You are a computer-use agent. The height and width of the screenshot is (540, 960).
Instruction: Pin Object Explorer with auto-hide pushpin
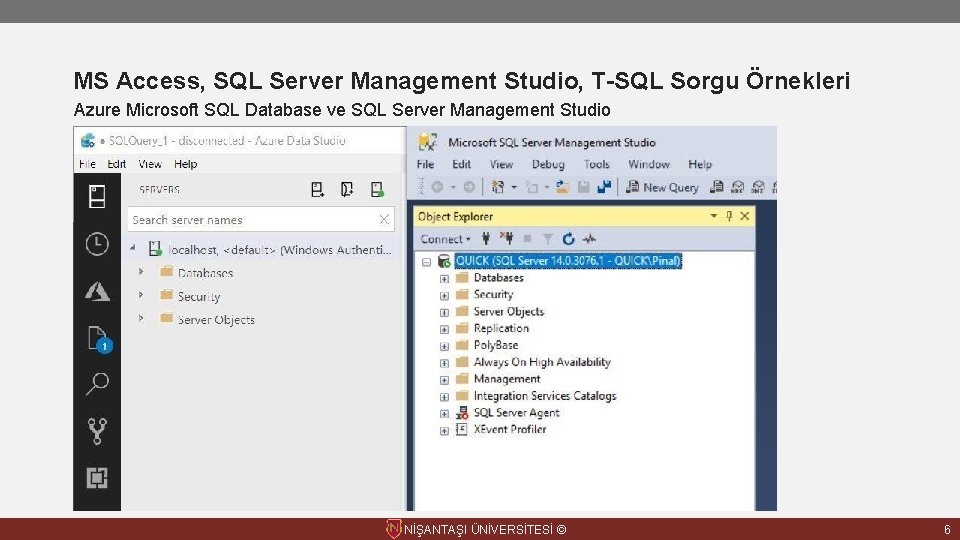coord(729,216)
